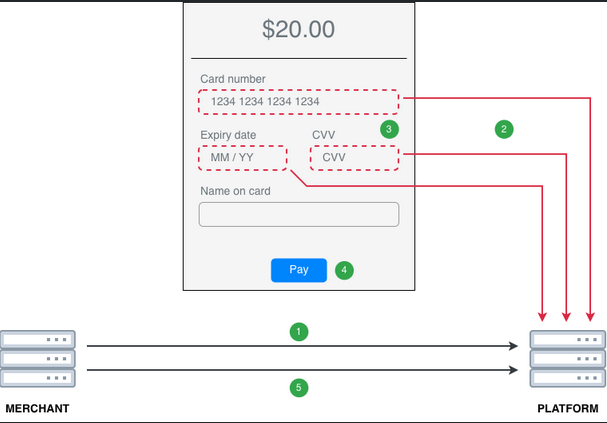Screen dimensions: 607x423
Task: Select the green step 2 marker
Action: [x=504, y=129]
